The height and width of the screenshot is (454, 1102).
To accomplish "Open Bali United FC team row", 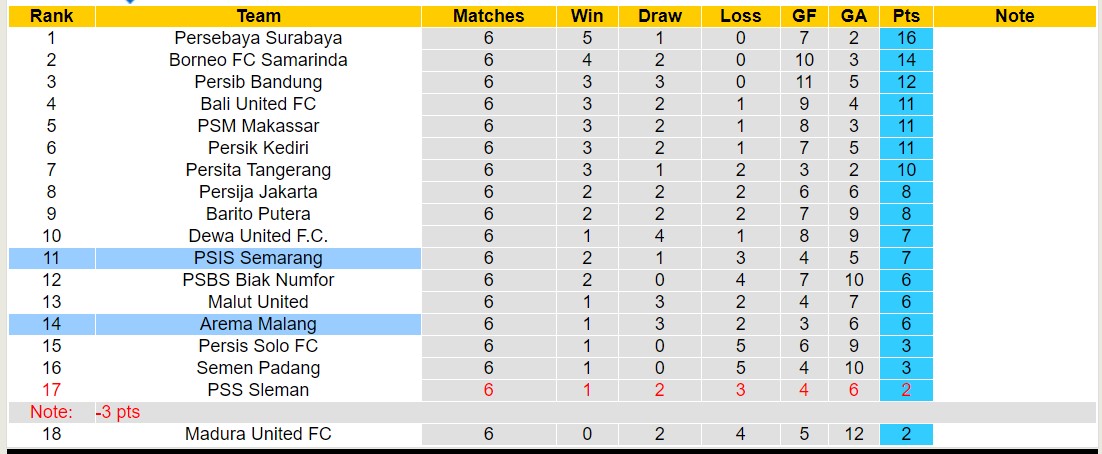I will 258,104.
